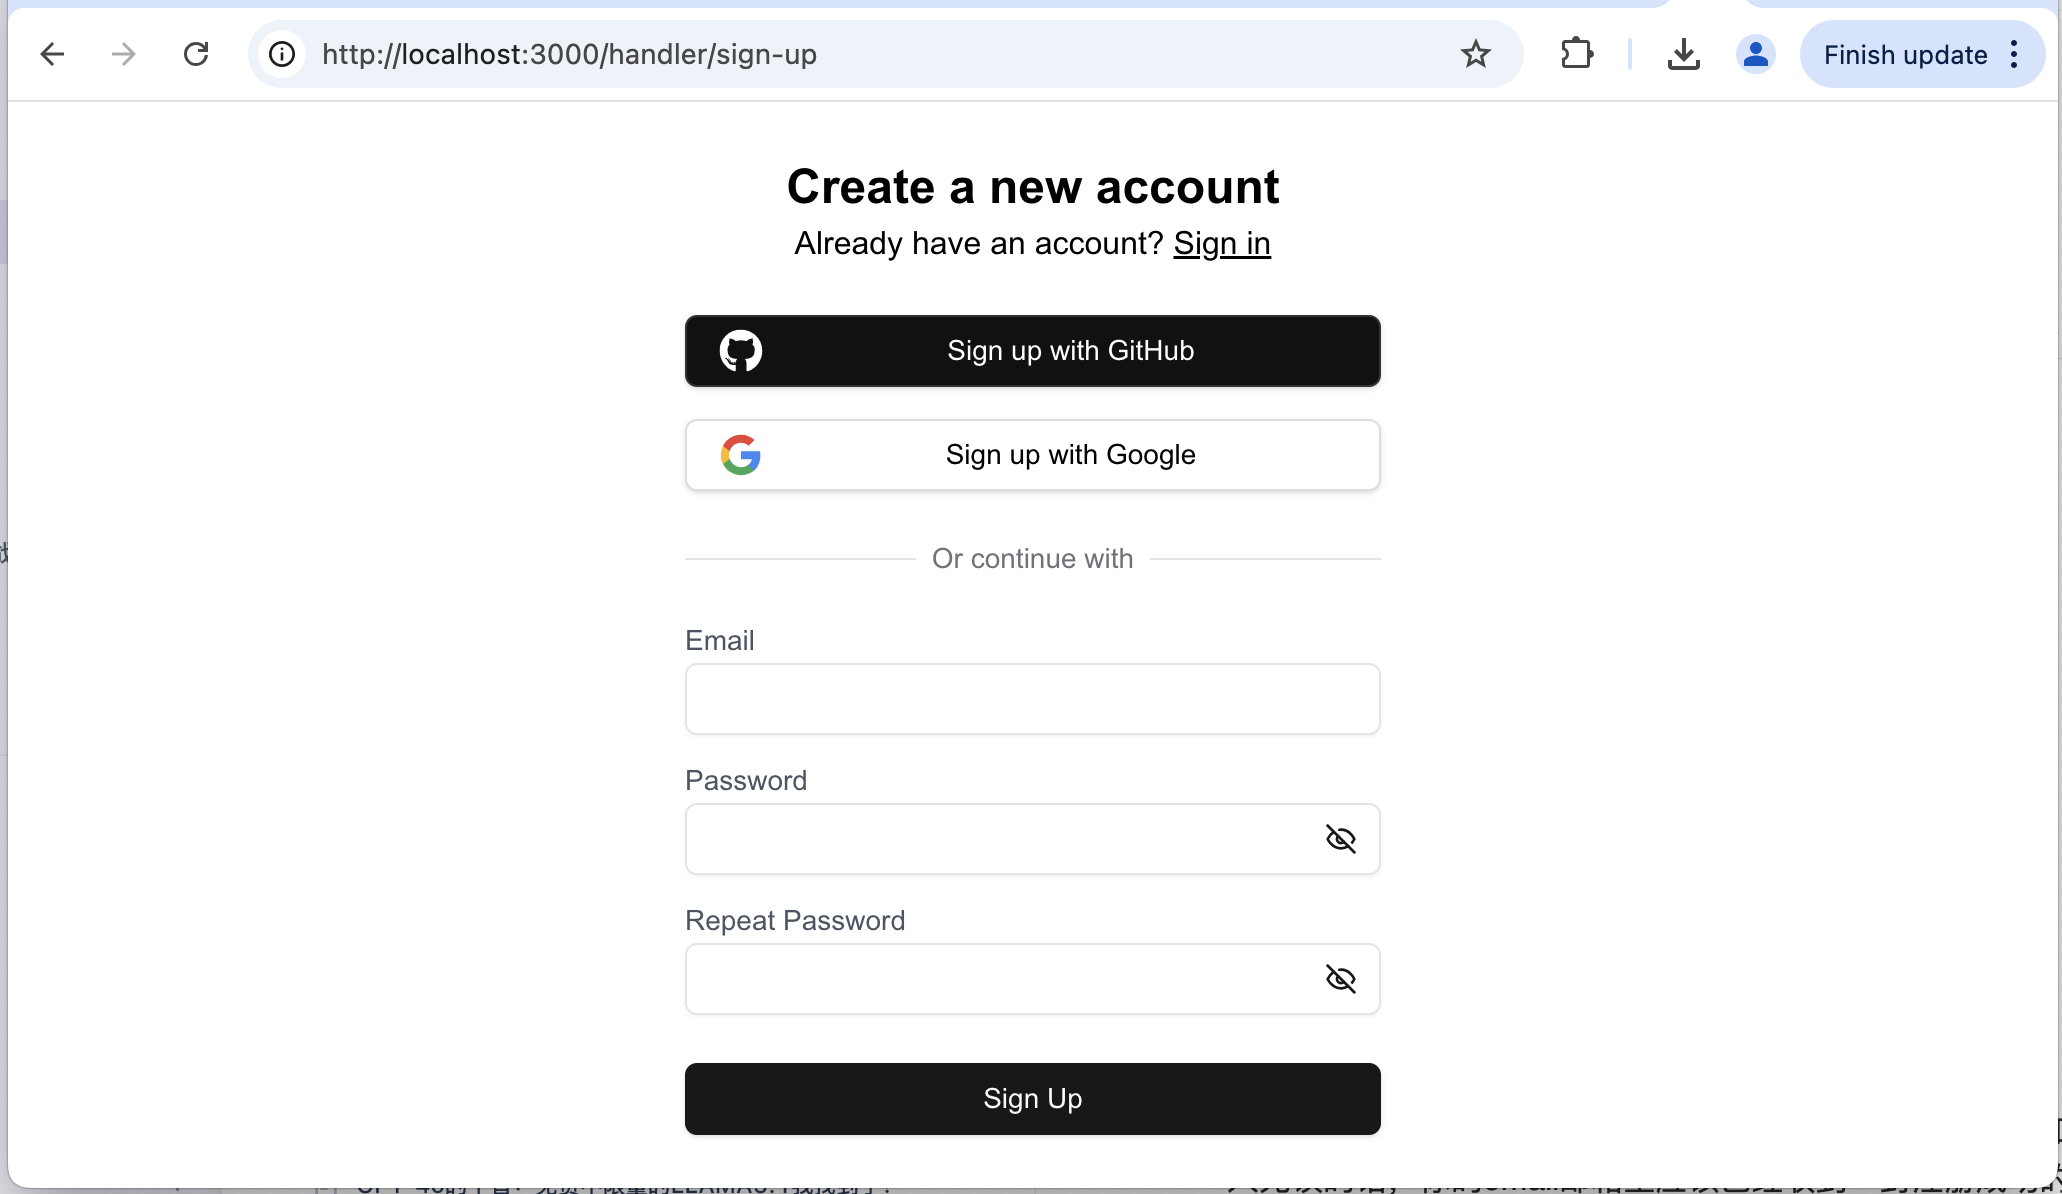The image size is (2062, 1194).
Task: Click the Finish update button
Action: 1904,54
